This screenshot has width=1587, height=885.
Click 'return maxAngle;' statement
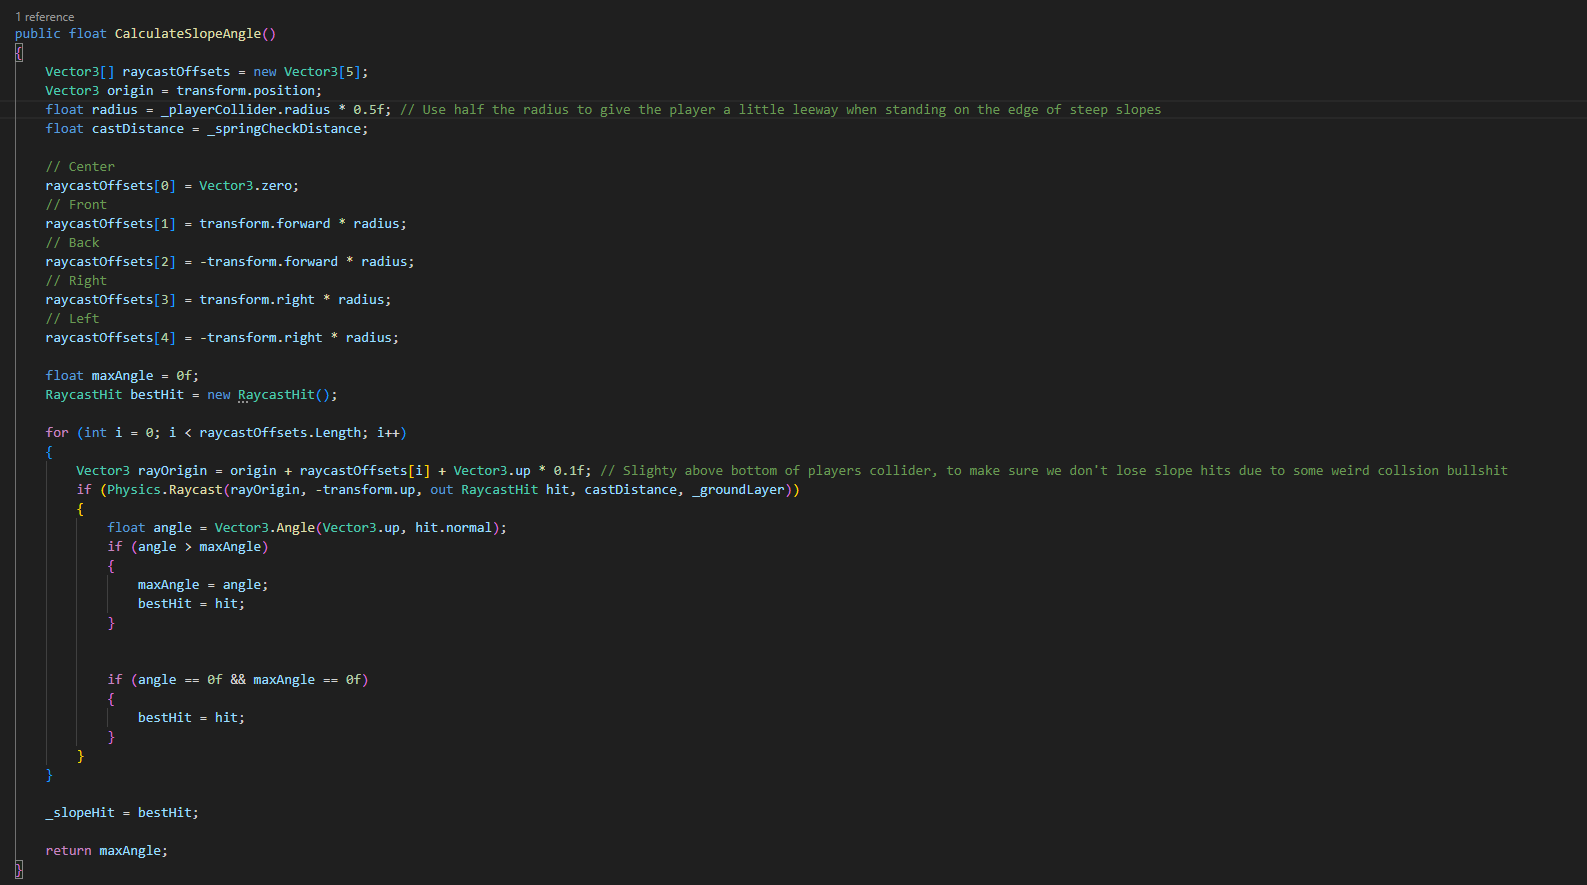(107, 851)
